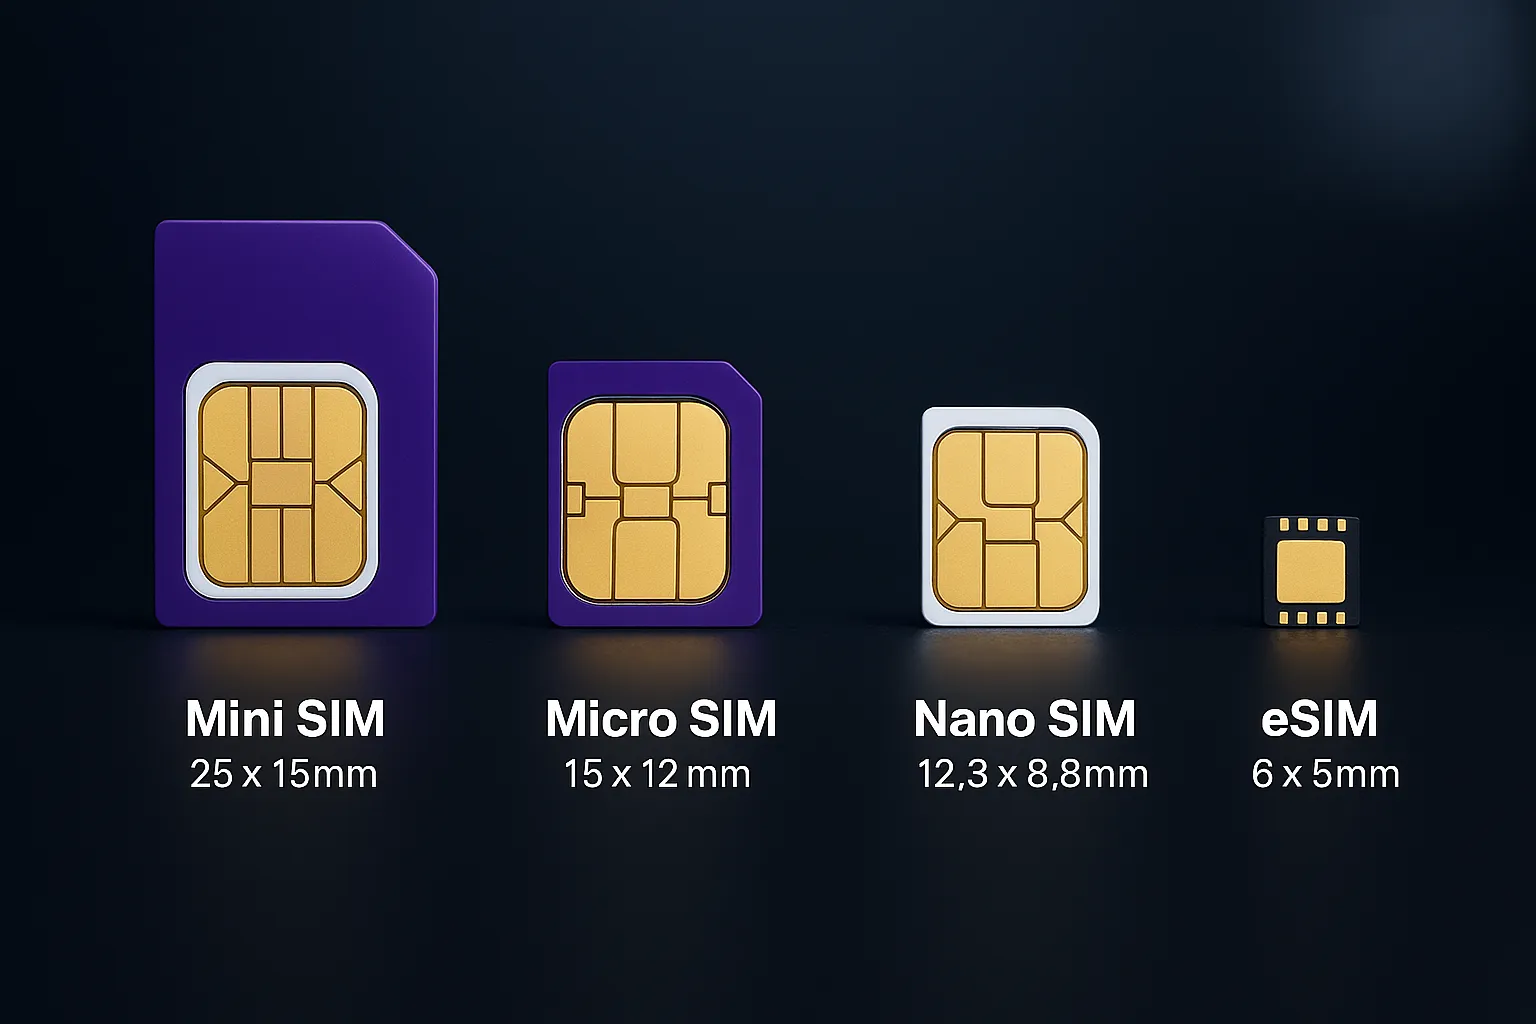This screenshot has height=1024, width=1536.
Task: Click the white Nano SIM card
Action: [x=1010, y=516]
